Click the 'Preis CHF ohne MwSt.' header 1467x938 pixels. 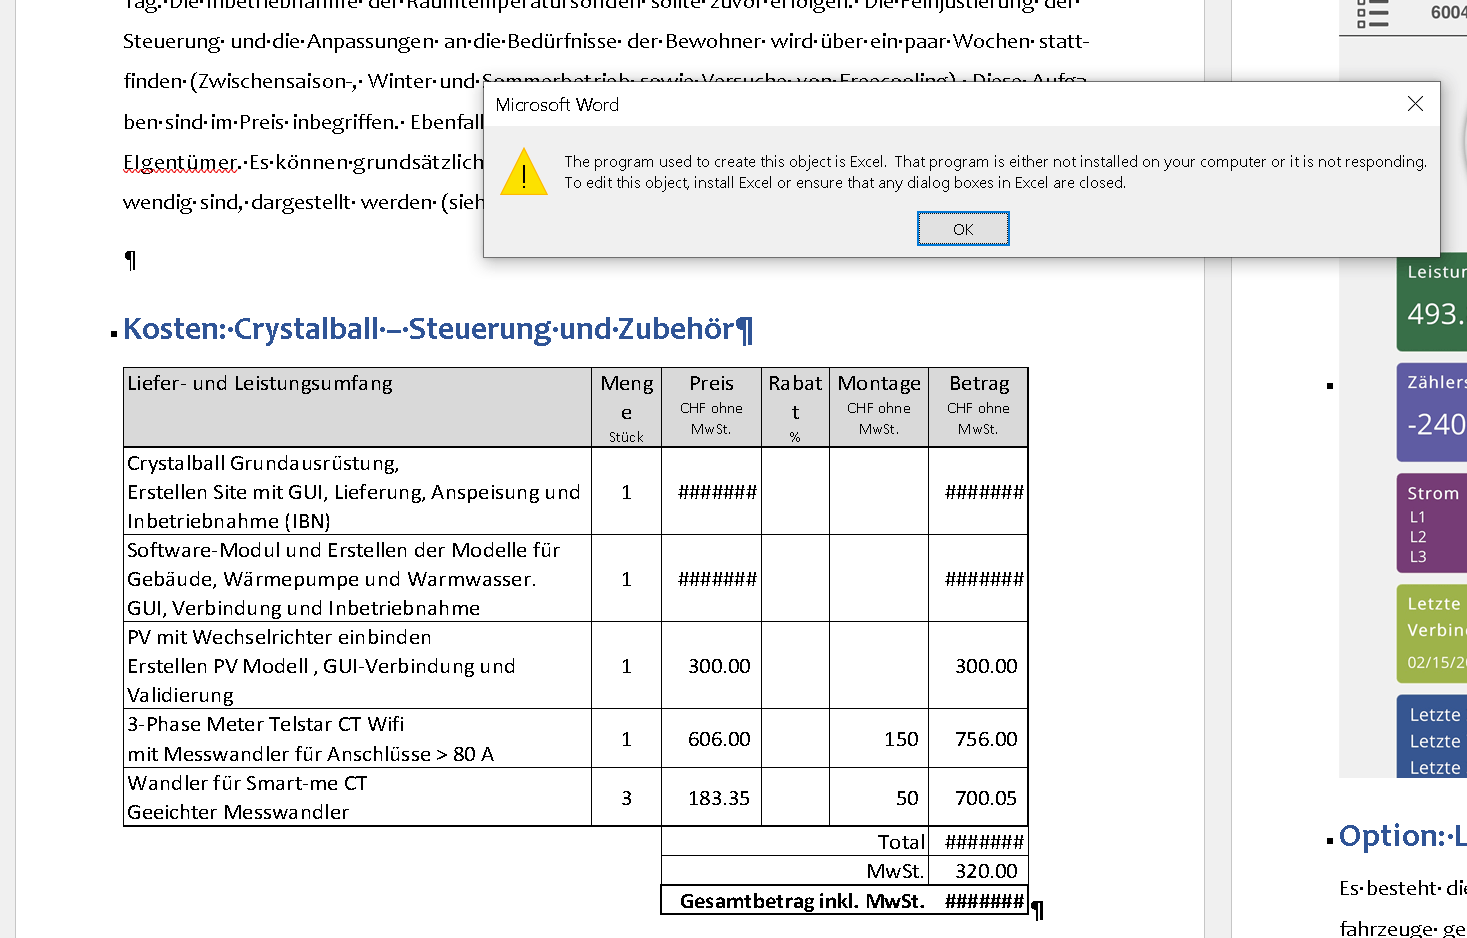click(x=711, y=407)
